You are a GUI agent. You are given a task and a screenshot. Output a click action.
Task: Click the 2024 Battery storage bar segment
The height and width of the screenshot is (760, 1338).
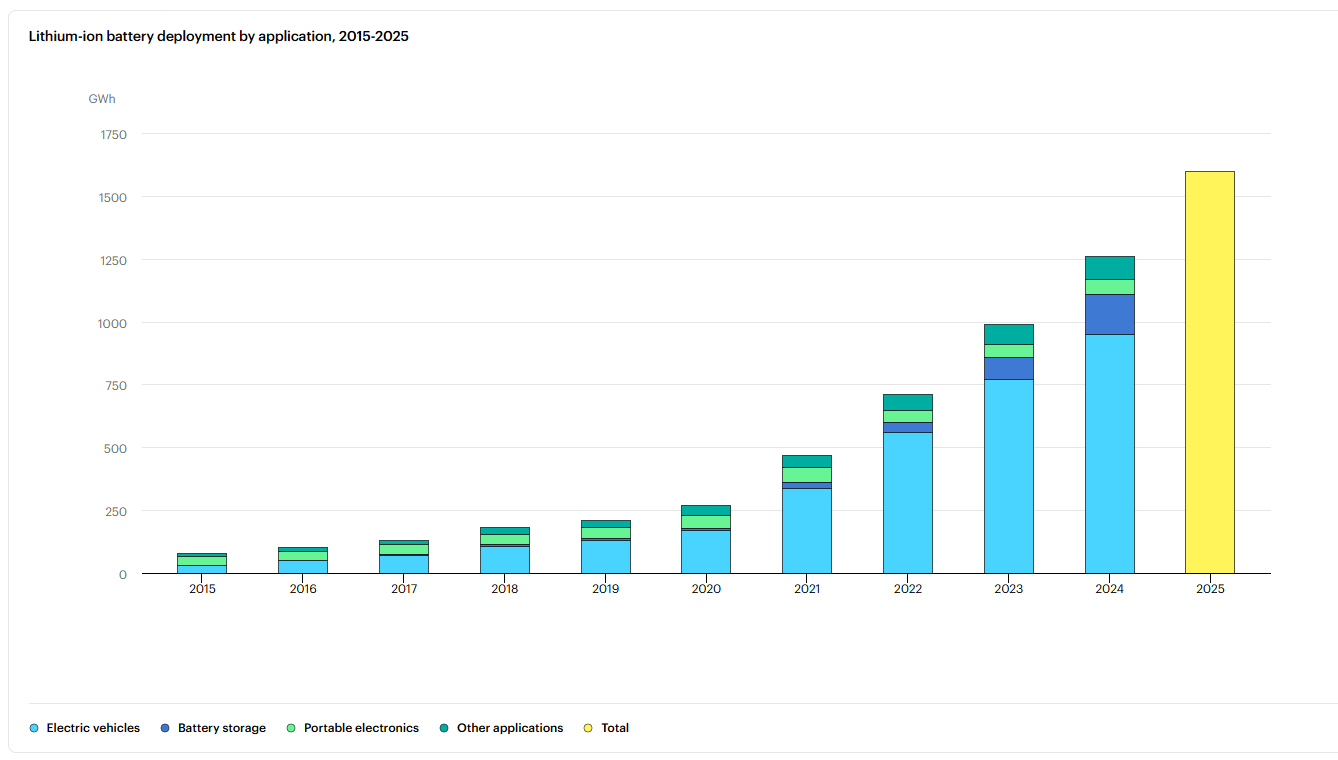[1109, 314]
